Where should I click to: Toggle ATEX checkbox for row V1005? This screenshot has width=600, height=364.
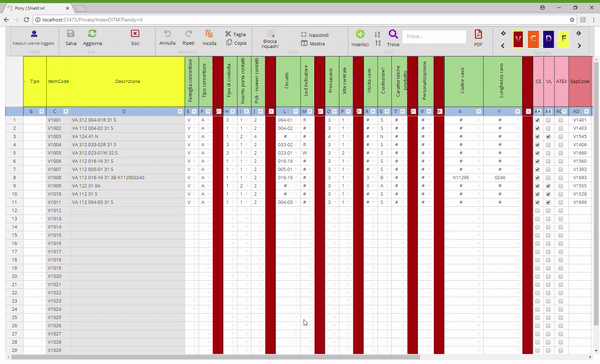pyautogui.click(x=561, y=153)
